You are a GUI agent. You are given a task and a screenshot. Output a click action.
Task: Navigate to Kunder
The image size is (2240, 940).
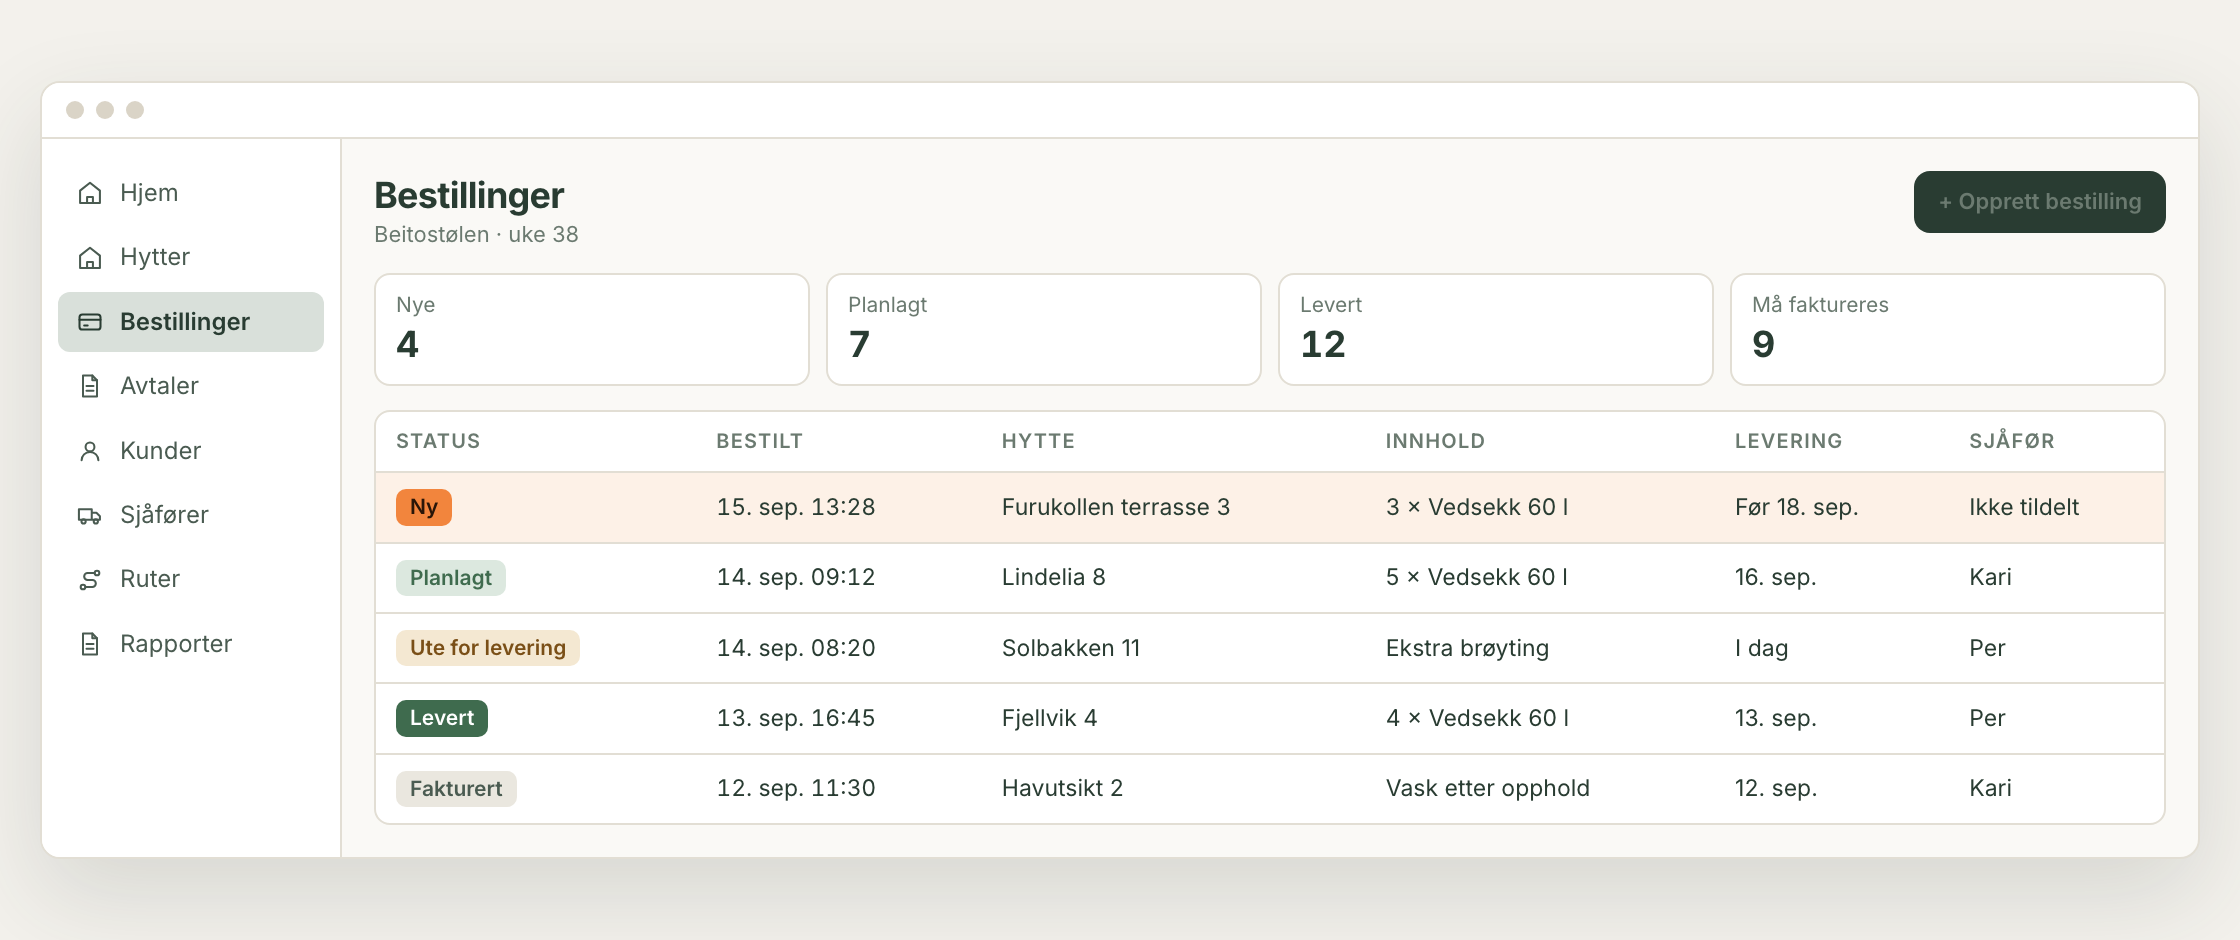point(191,451)
